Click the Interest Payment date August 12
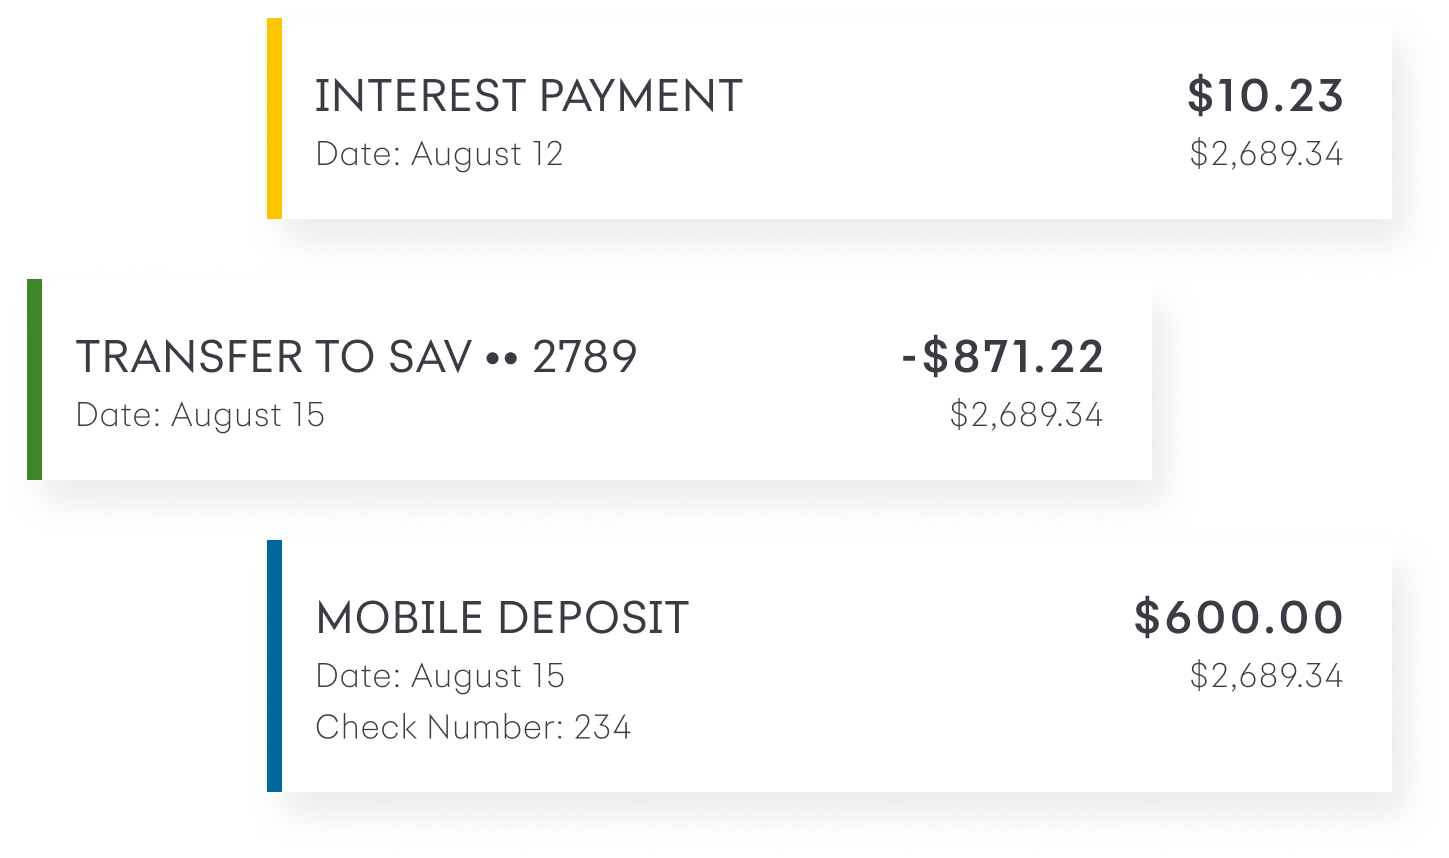This screenshot has height=858, width=1449. pyautogui.click(x=439, y=154)
